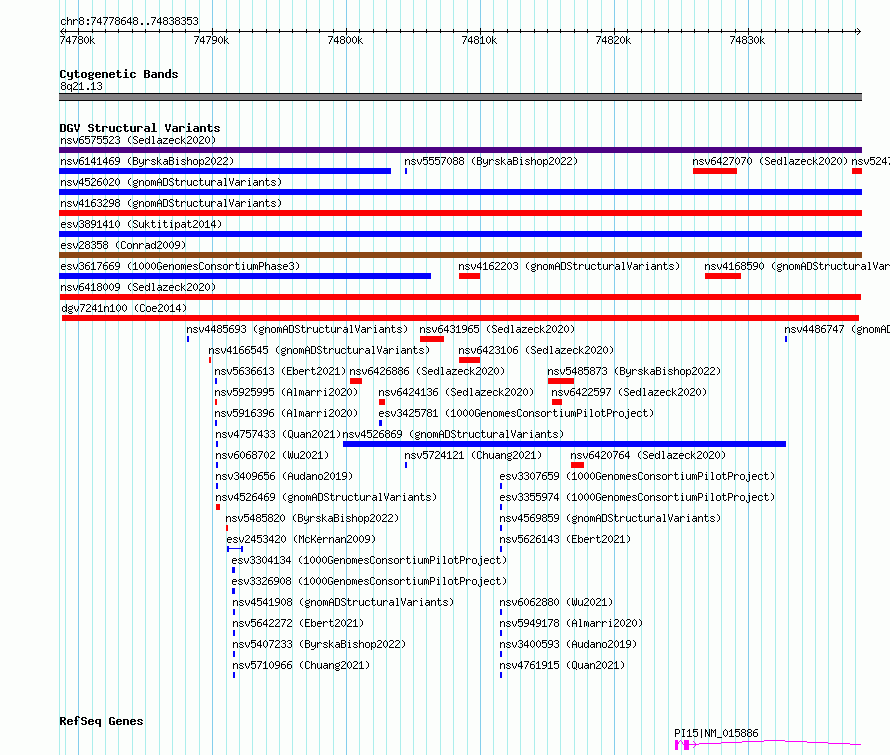Click the blue esv3617669 variant bar
The height and width of the screenshot is (755, 890).
click(245, 276)
